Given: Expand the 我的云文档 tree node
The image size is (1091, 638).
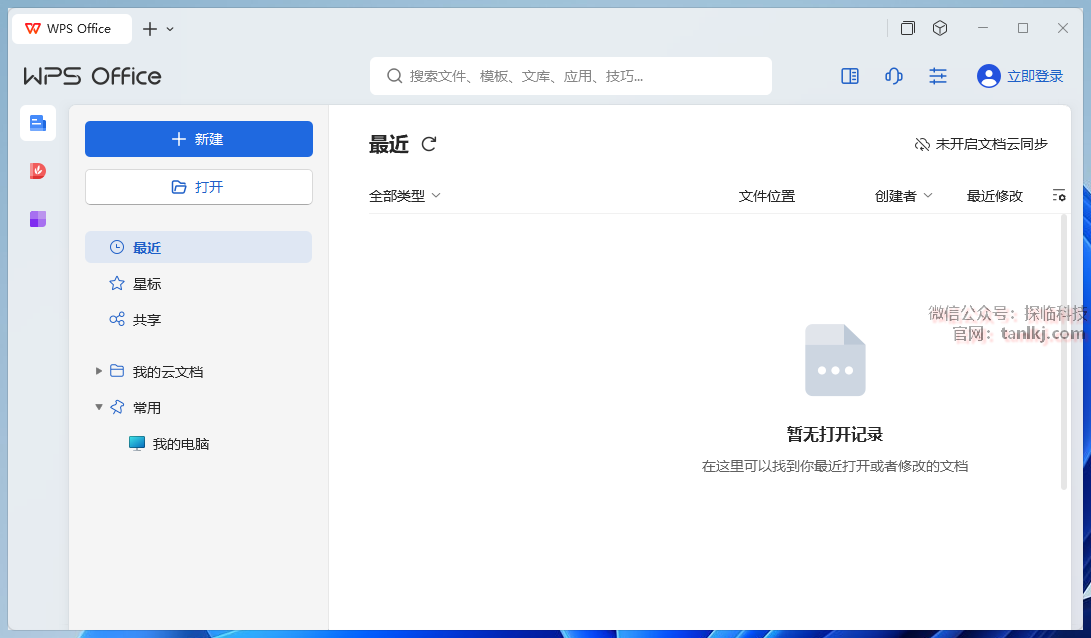Looking at the screenshot, I should coord(99,371).
